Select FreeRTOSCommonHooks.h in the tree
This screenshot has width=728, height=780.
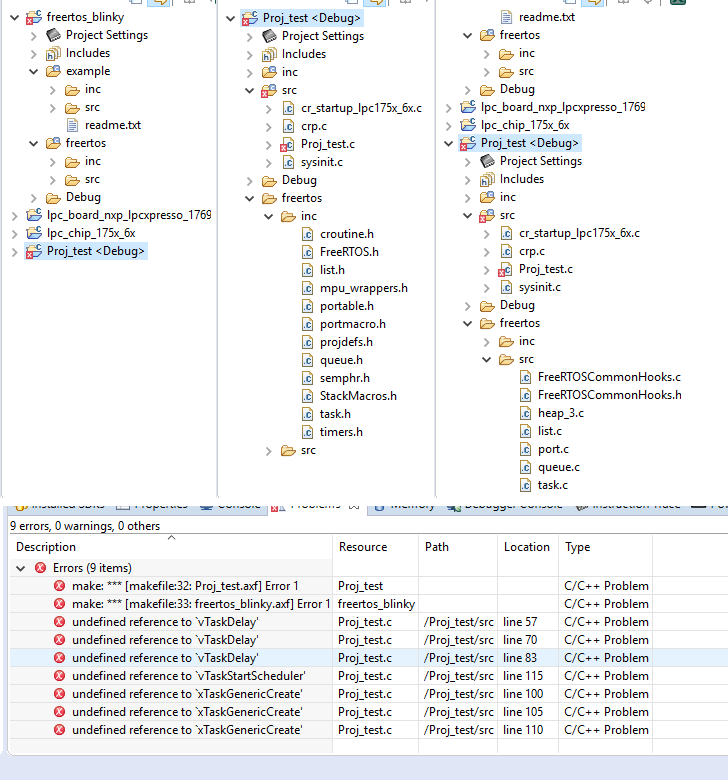pyautogui.click(x=610, y=395)
